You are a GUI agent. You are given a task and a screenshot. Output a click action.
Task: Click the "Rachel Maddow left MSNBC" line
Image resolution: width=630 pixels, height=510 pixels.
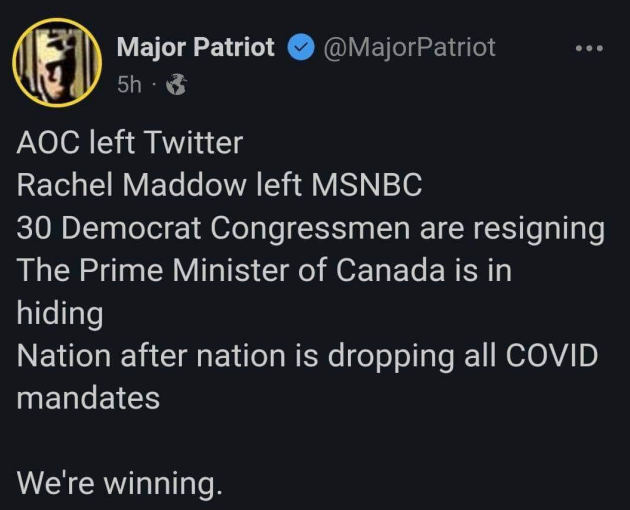pyautogui.click(x=220, y=186)
